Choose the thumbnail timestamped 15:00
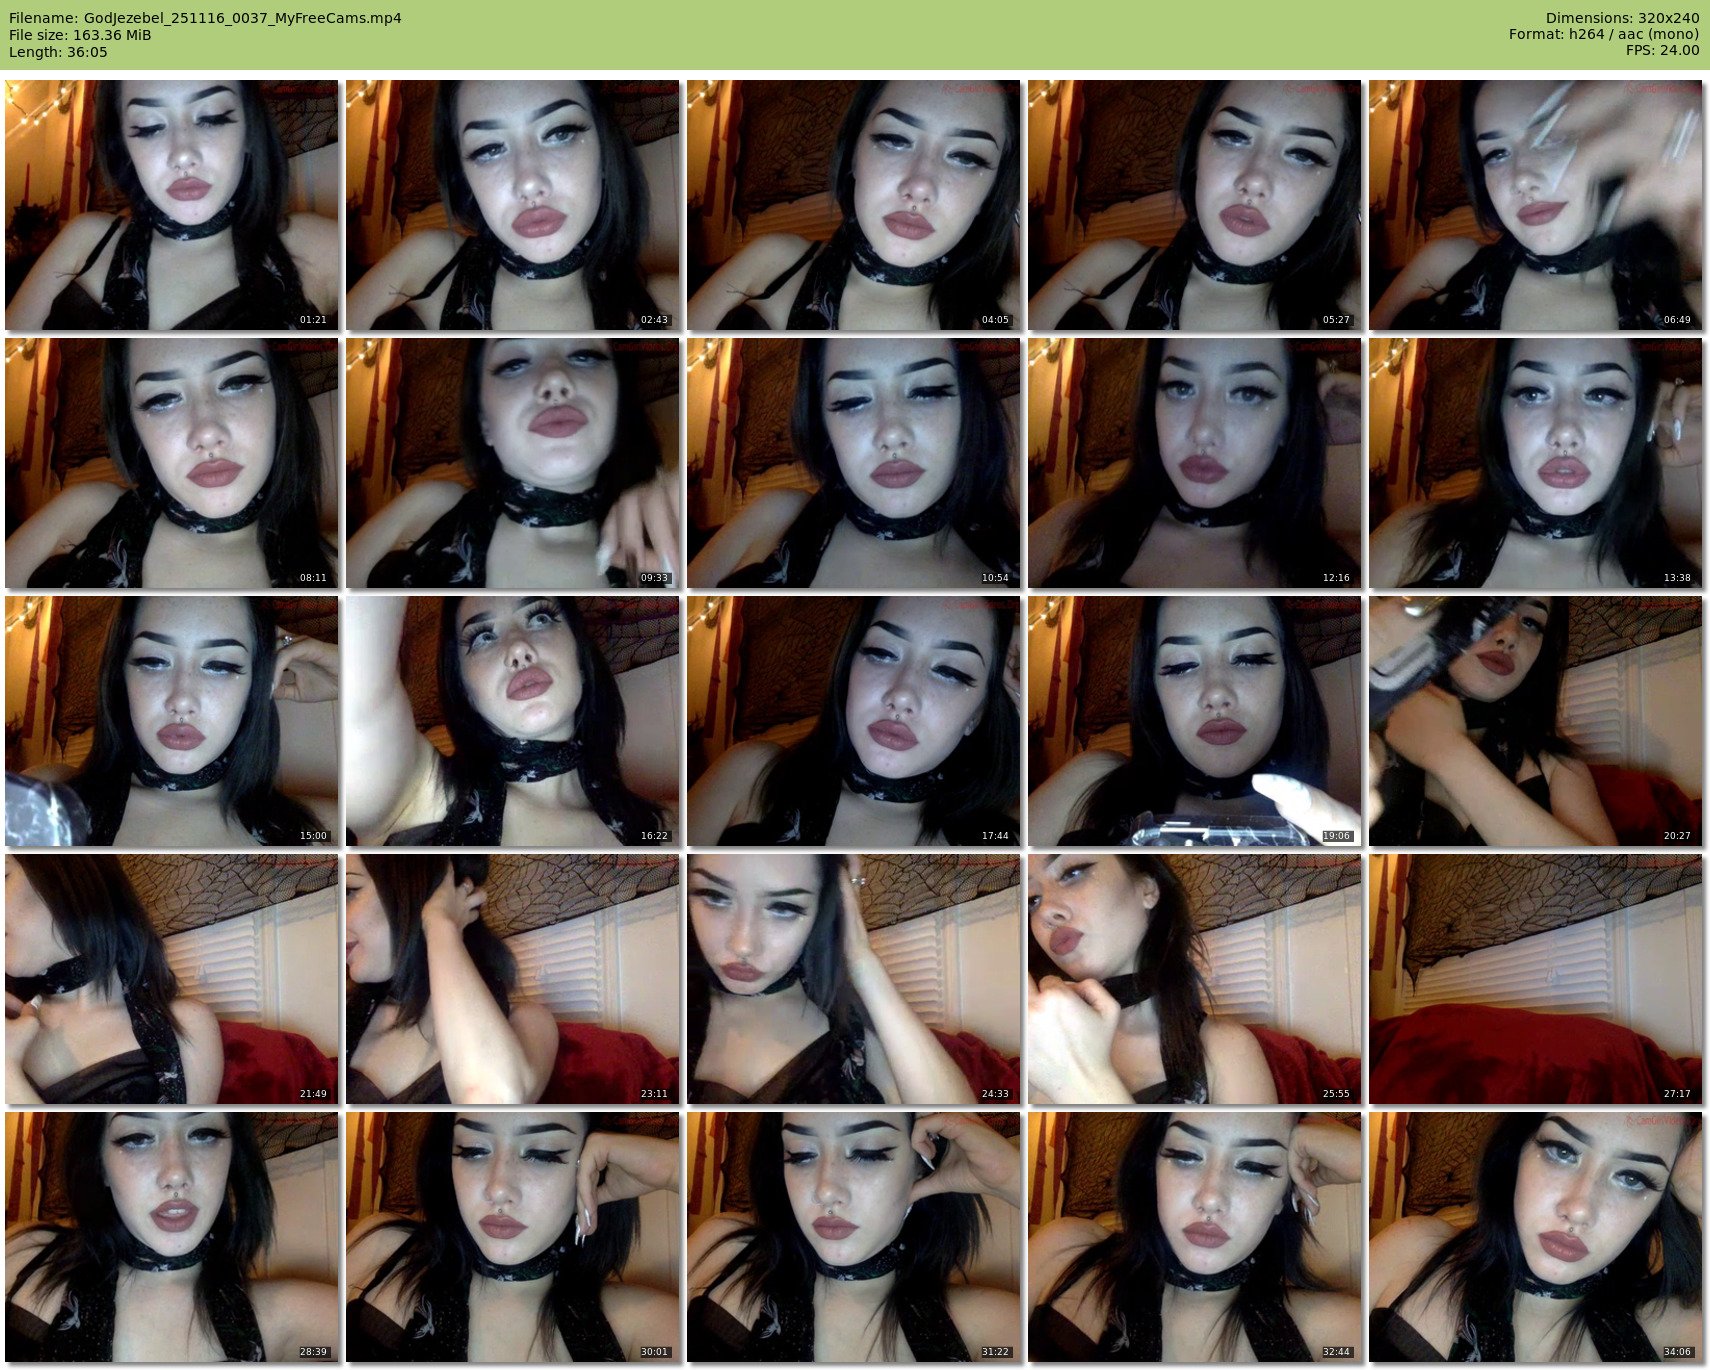Screen dimensions: 1710x1370 171,721
